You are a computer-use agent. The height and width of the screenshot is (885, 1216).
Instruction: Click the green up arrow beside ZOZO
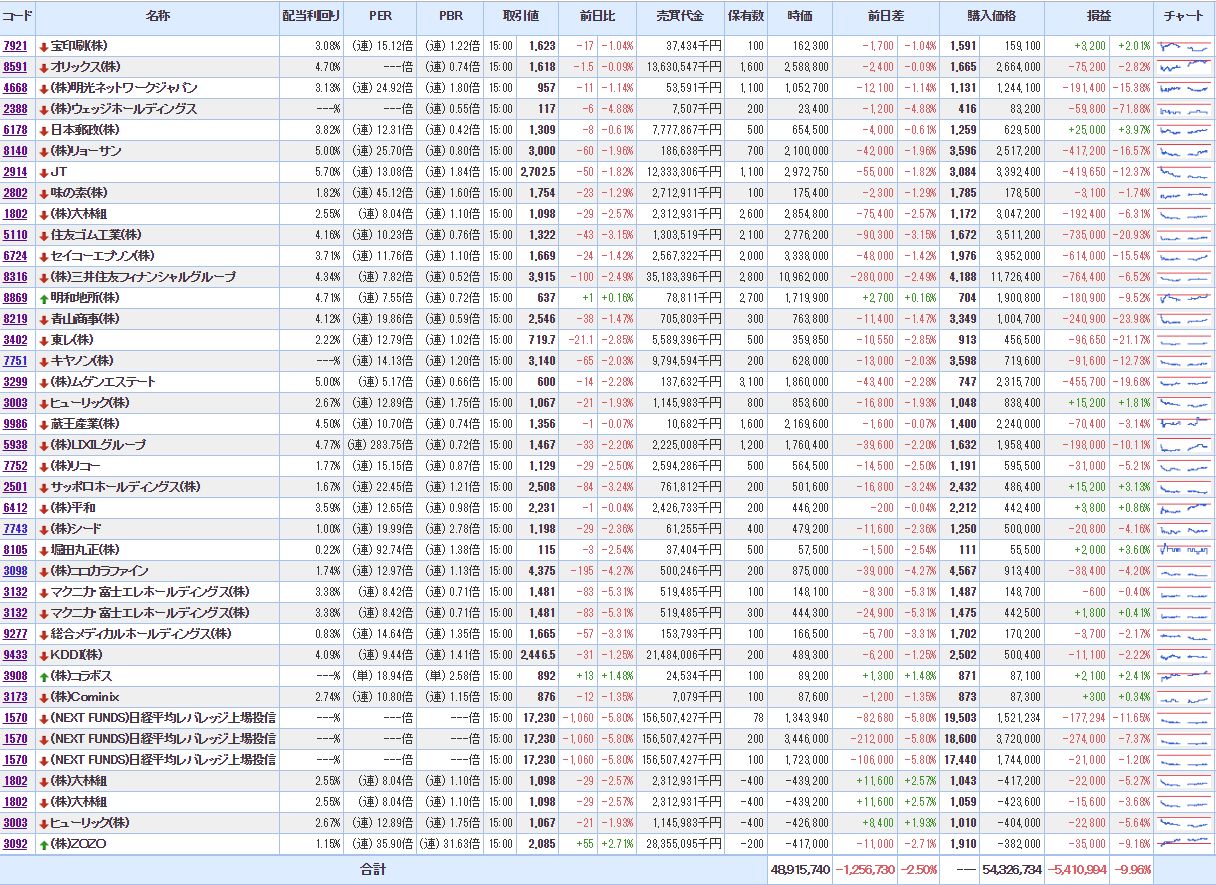click(43, 844)
